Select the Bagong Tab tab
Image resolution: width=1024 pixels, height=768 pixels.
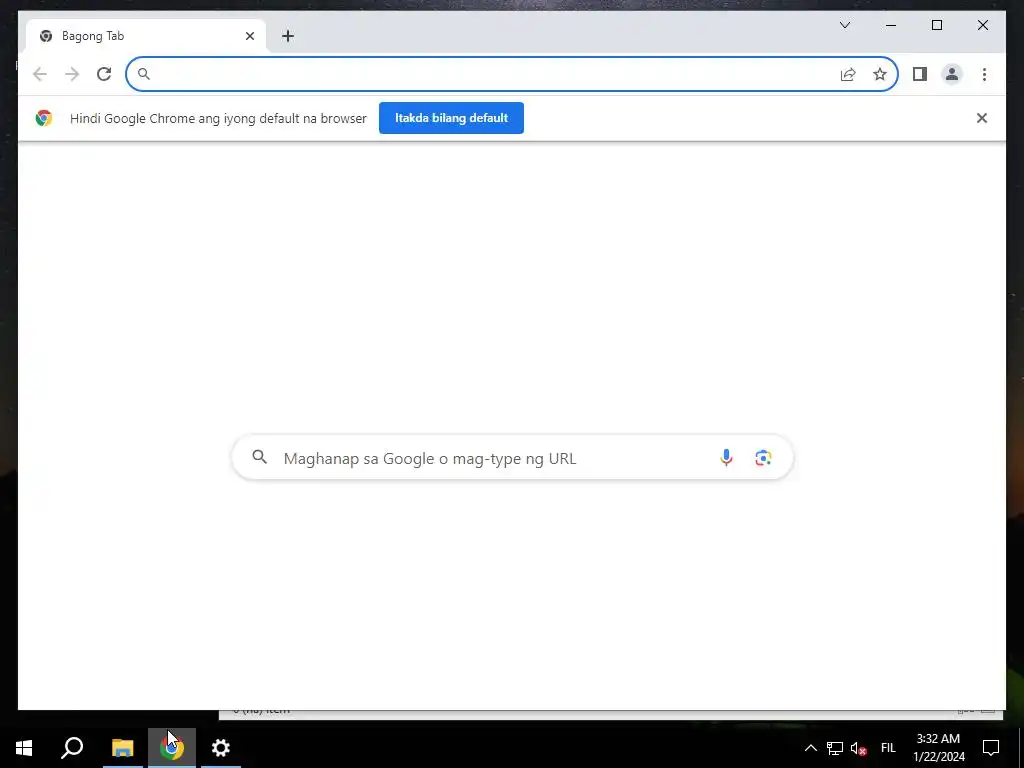tap(146, 36)
